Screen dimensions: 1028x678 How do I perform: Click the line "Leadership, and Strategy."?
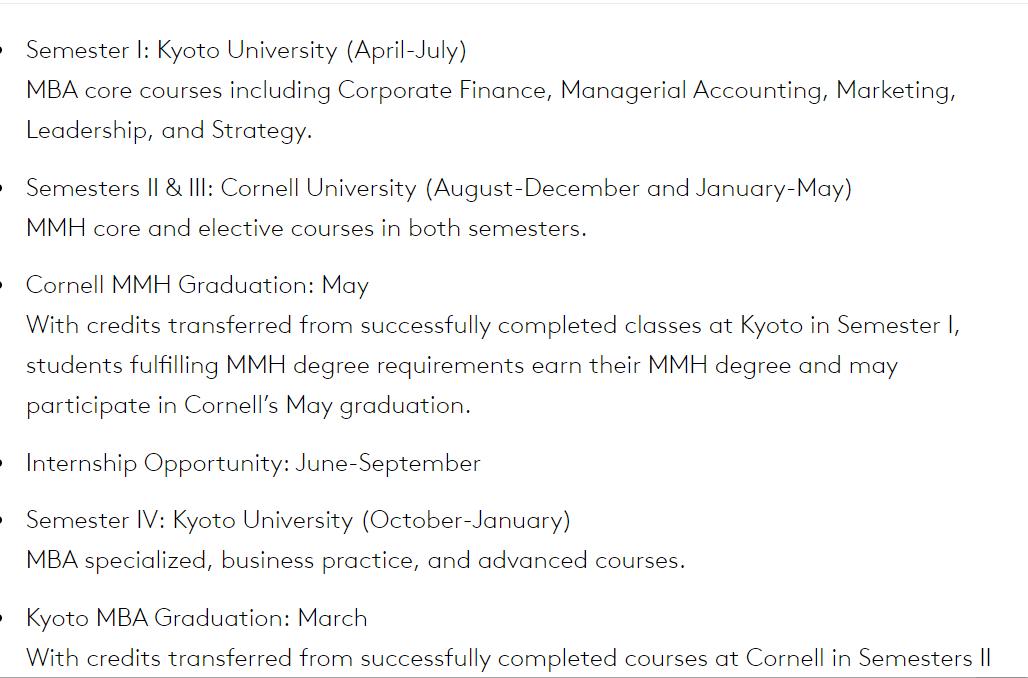[169, 130]
